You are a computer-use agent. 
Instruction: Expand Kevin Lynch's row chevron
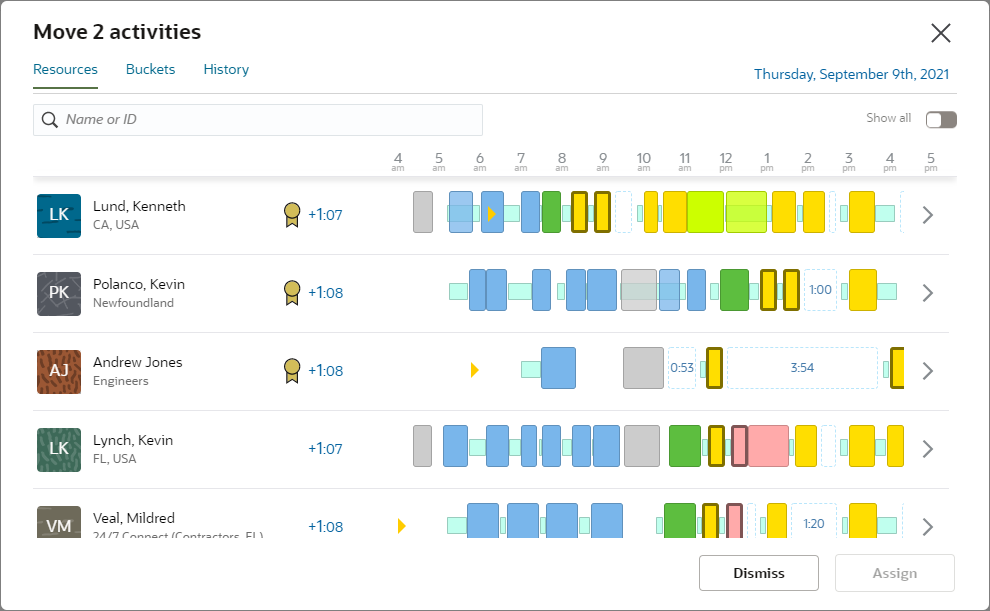pyautogui.click(x=927, y=449)
